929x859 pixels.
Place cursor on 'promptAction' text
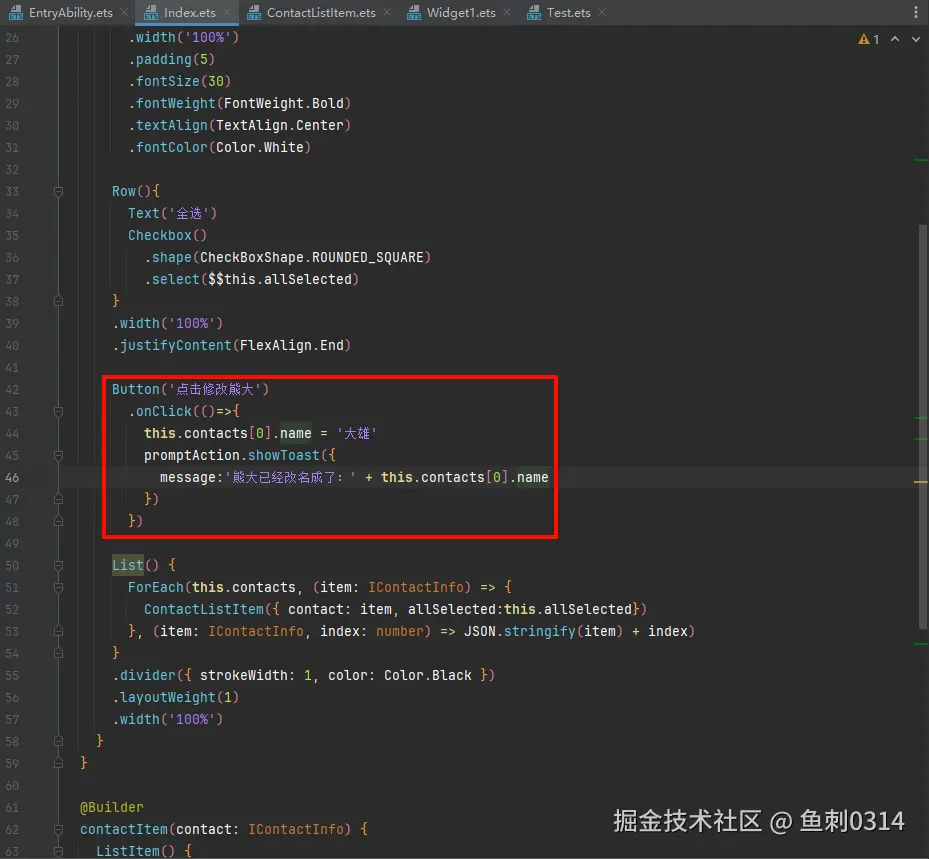(x=191, y=456)
